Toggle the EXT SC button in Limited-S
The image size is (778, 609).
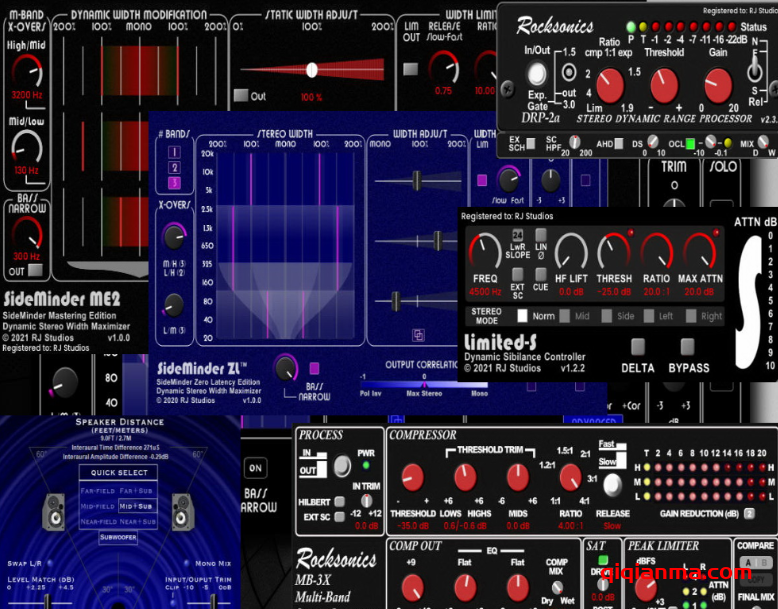click(518, 274)
